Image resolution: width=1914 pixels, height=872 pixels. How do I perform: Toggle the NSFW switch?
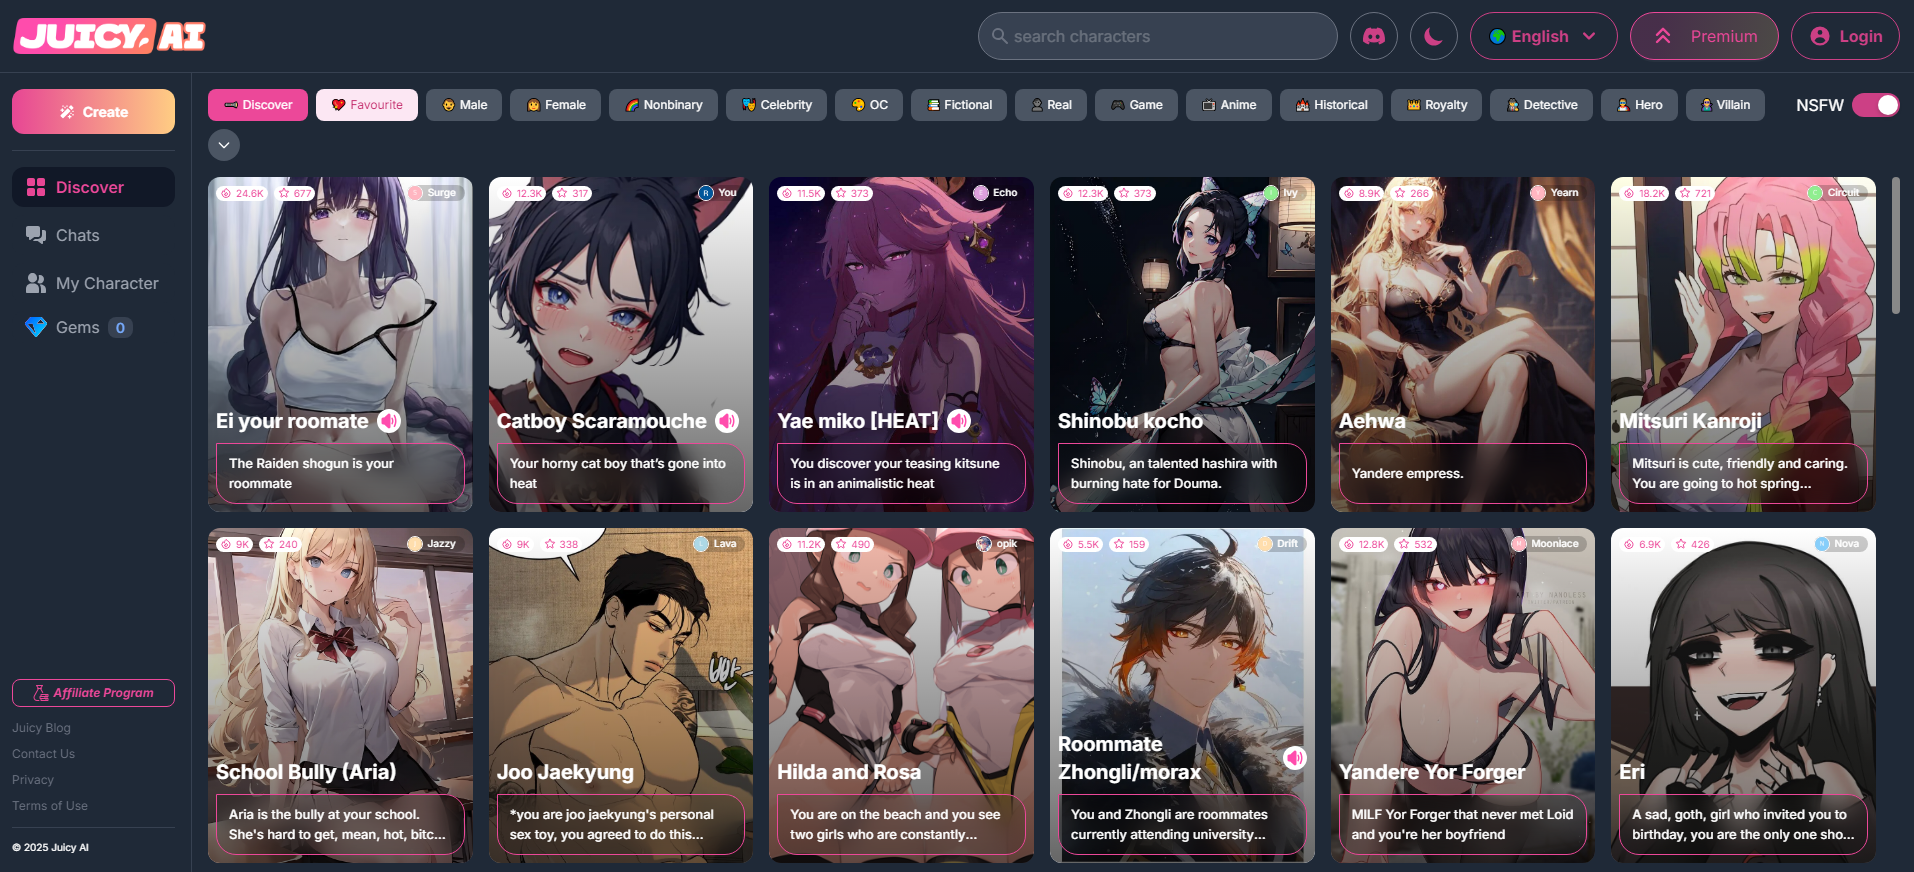pos(1875,105)
